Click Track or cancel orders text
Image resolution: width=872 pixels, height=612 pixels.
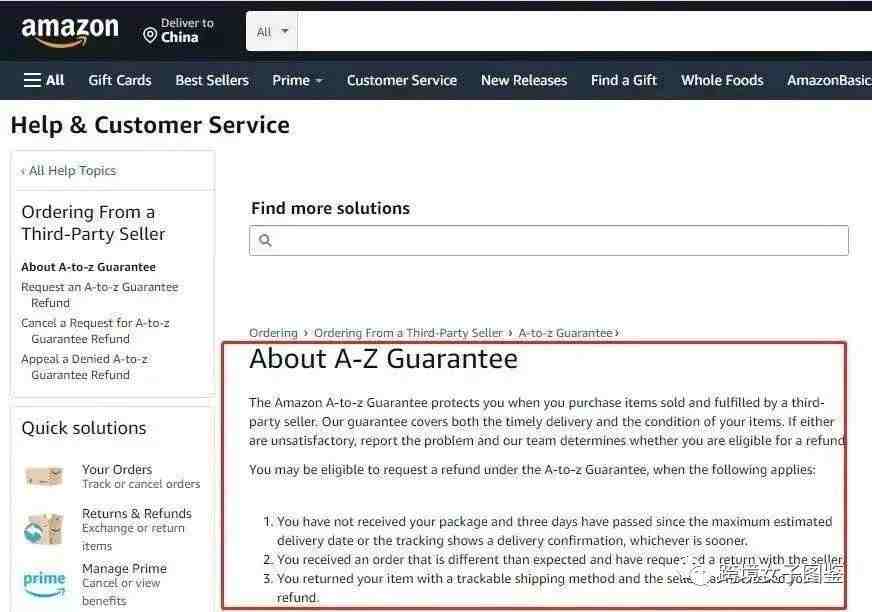coord(141,484)
